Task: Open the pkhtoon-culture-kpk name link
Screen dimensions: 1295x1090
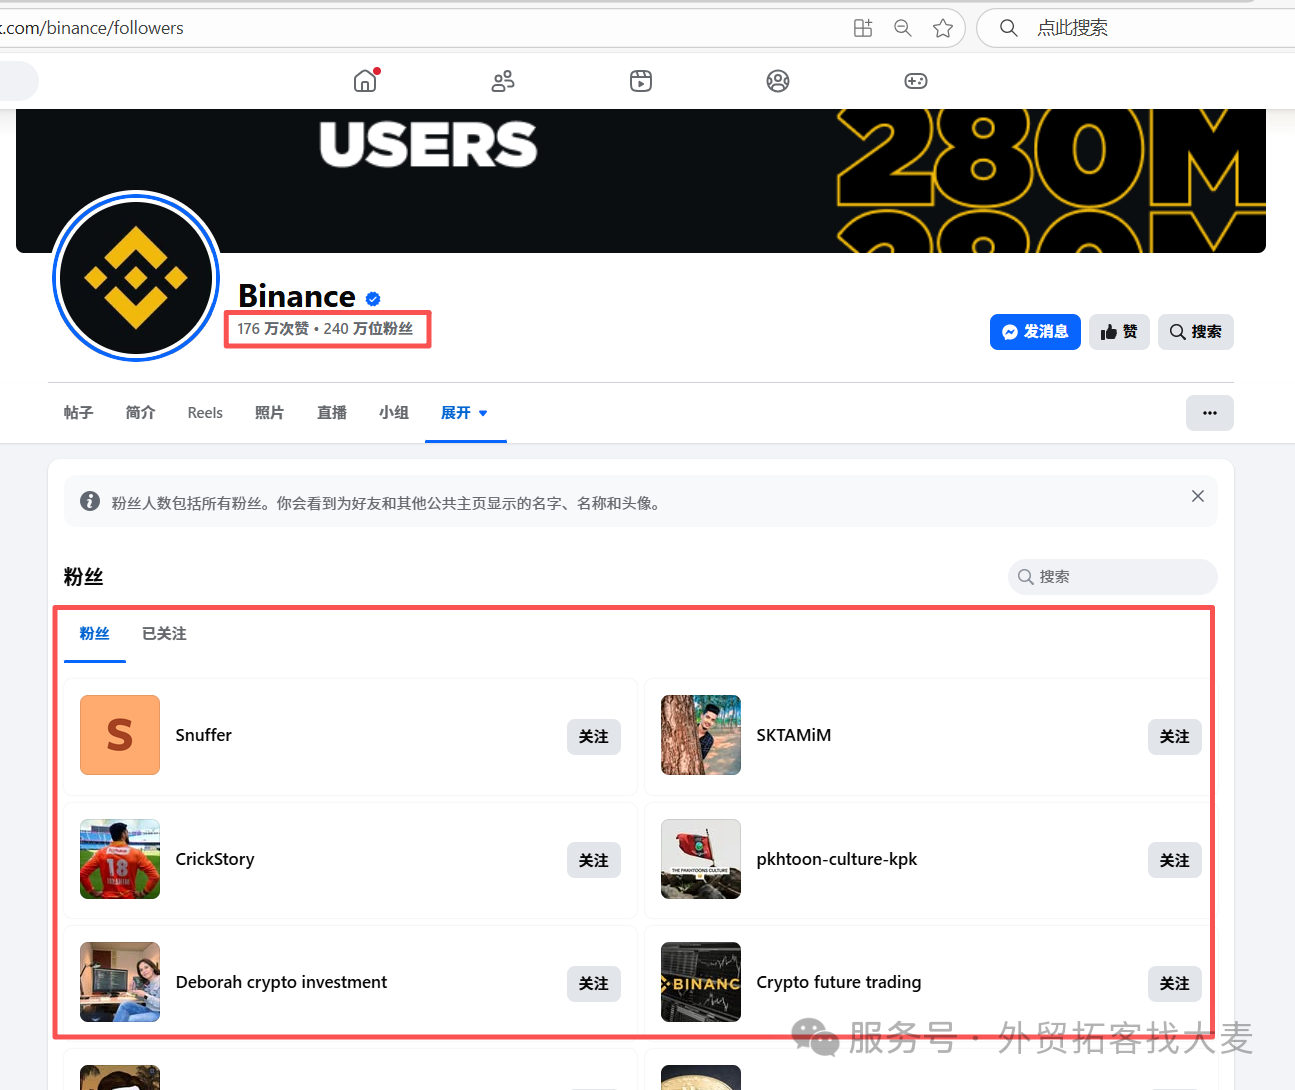Action: [837, 859]
